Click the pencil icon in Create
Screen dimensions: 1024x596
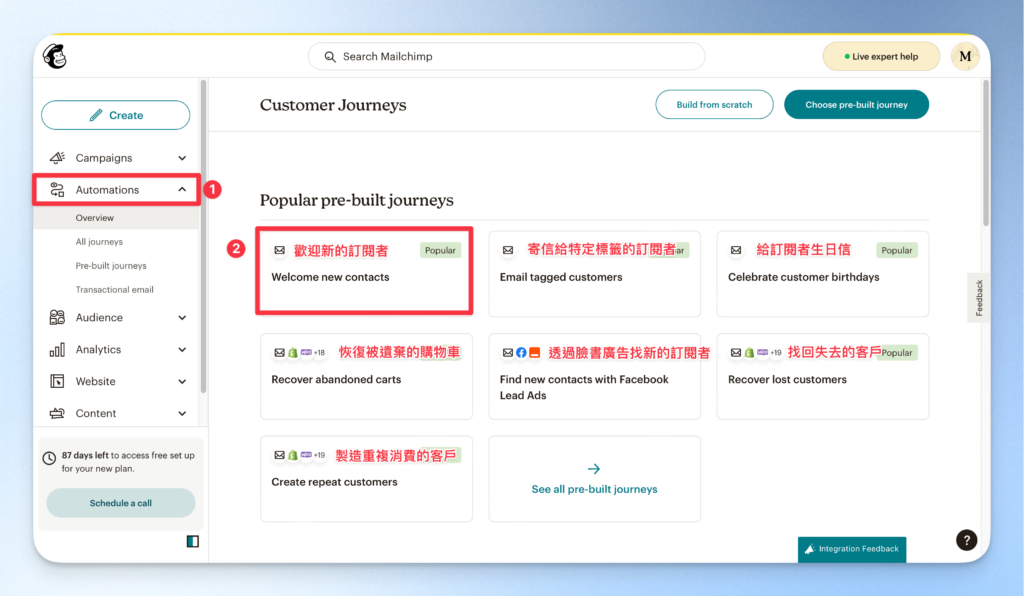coord(95,116)
